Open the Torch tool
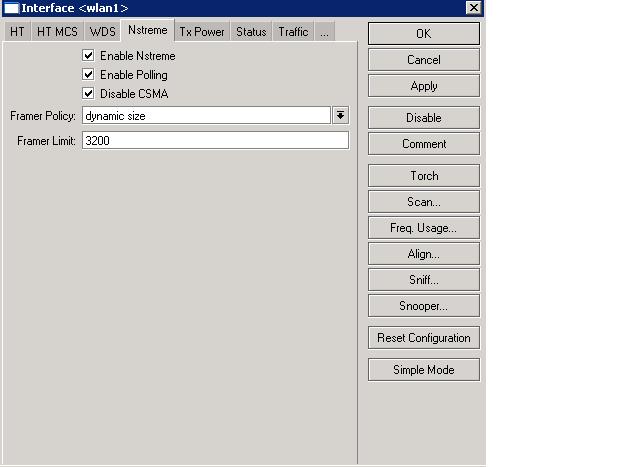This screenshot has height=467, width=640. (424, 176)
